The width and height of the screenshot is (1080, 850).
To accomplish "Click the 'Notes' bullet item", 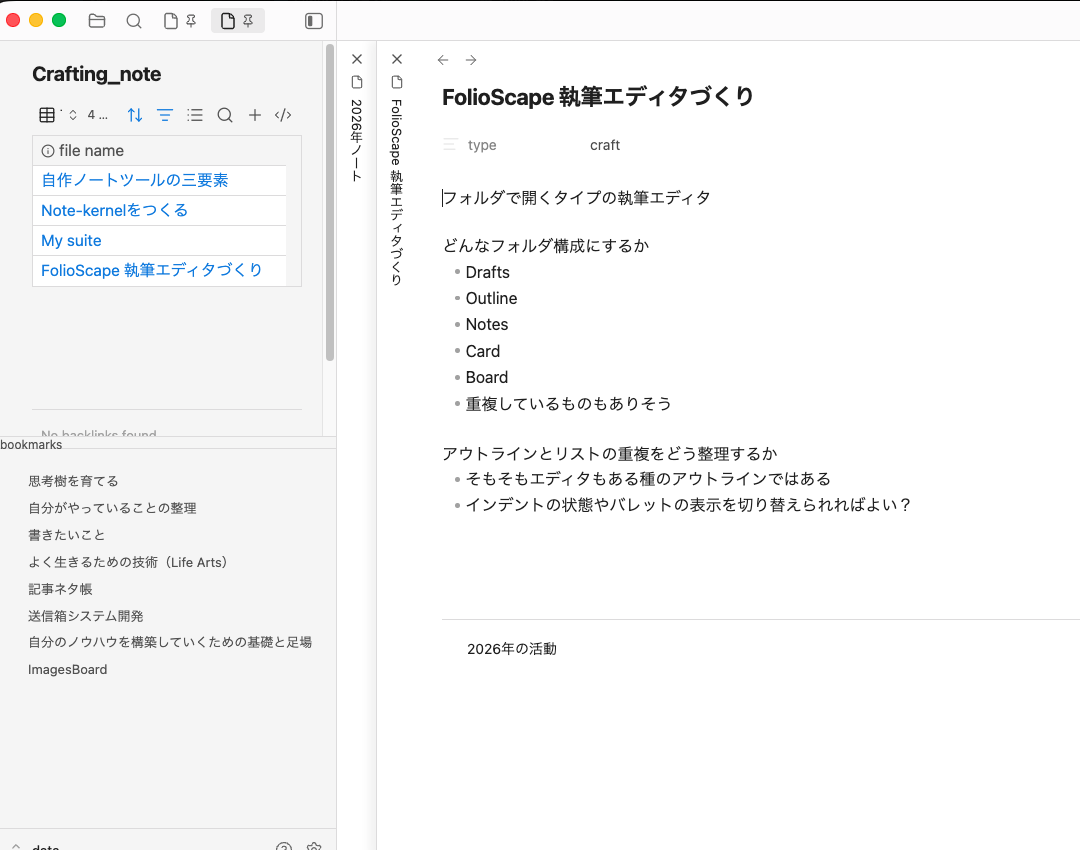I will click(x=487, y=324).
